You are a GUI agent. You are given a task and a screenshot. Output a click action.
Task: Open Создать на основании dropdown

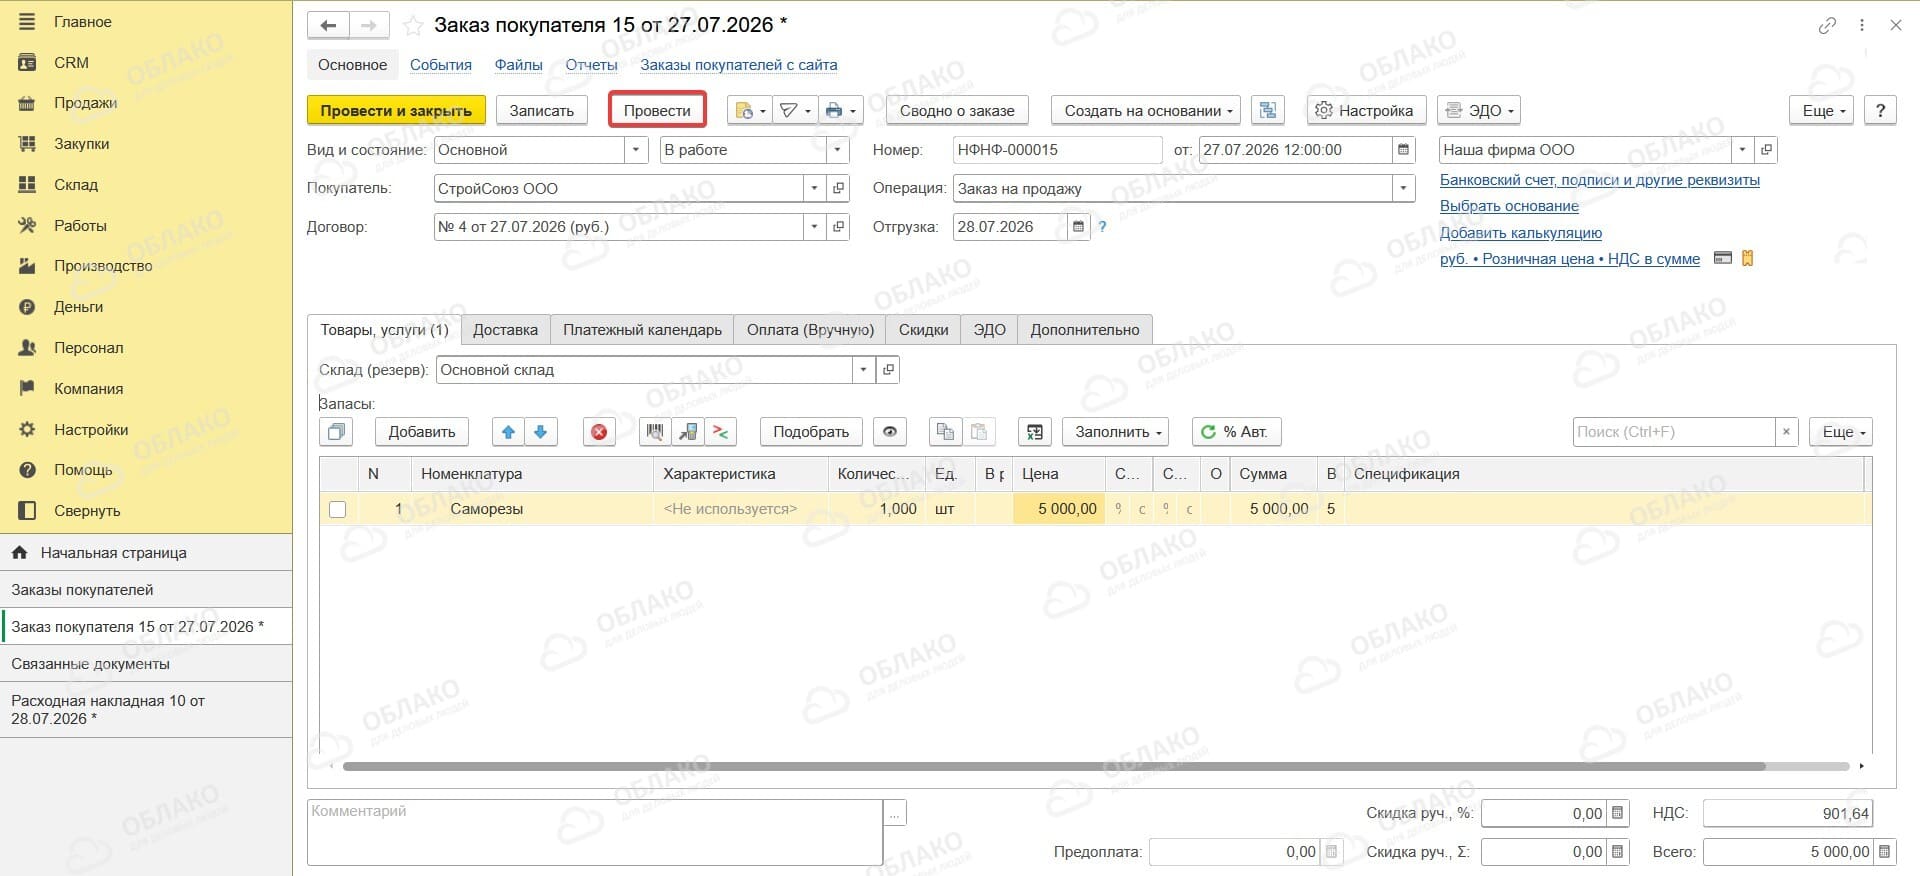1145,110
